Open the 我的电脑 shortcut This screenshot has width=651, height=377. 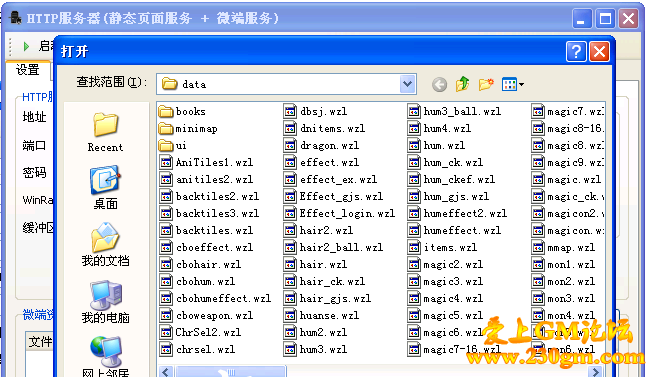105,302
